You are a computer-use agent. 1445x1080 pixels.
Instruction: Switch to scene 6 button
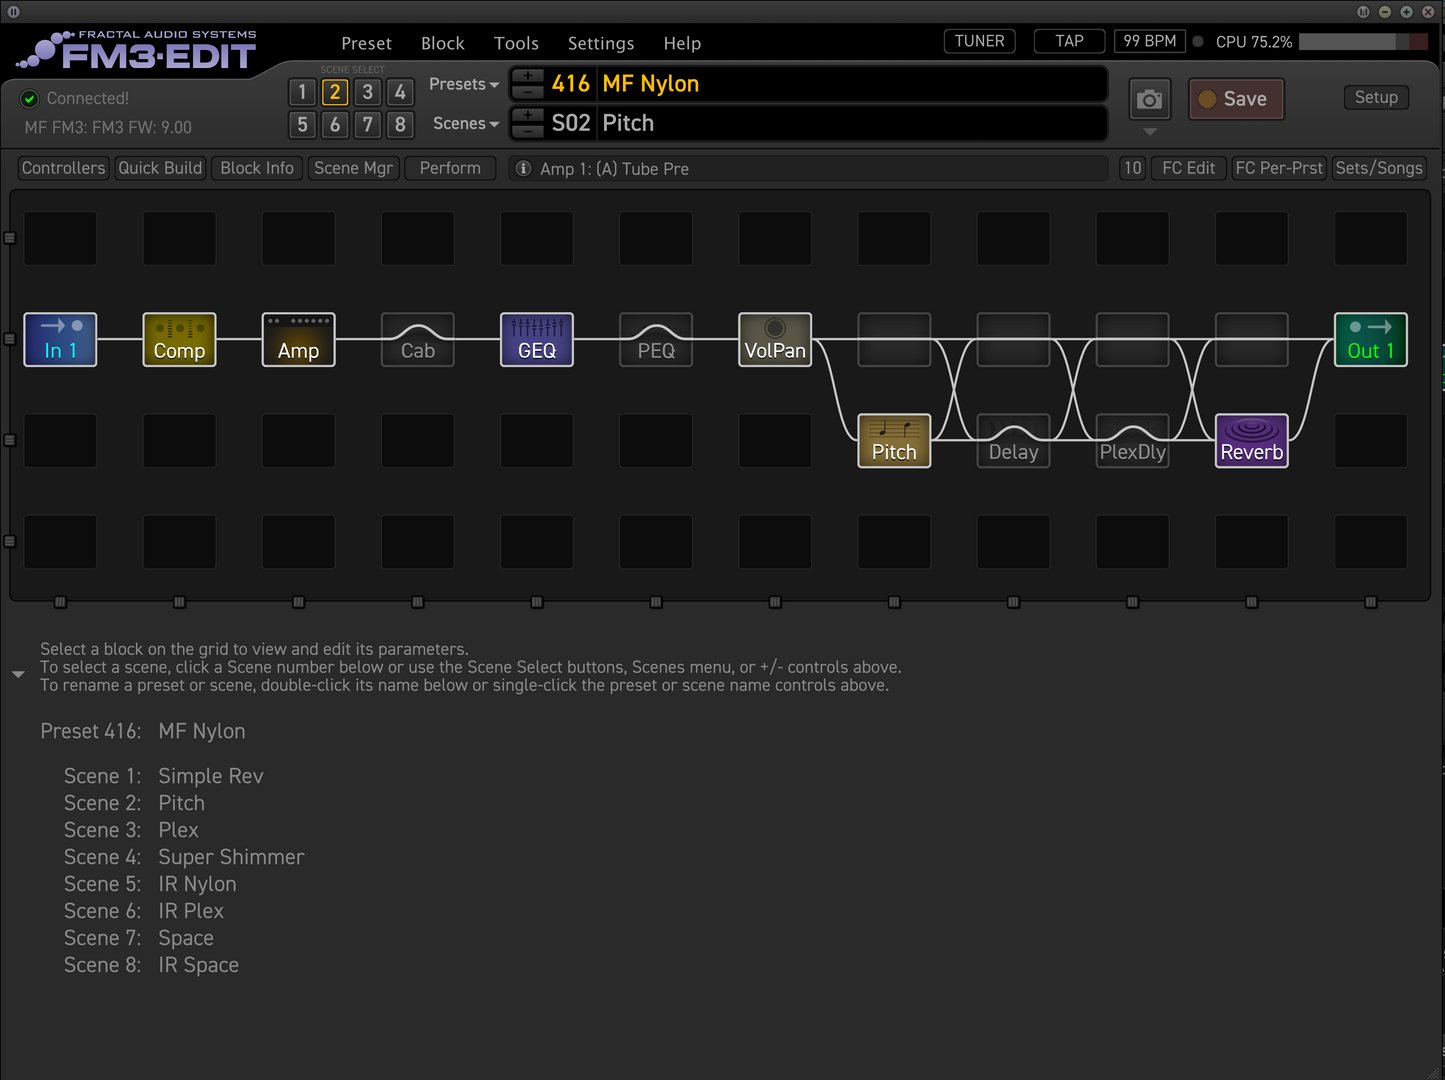point(335,124)
